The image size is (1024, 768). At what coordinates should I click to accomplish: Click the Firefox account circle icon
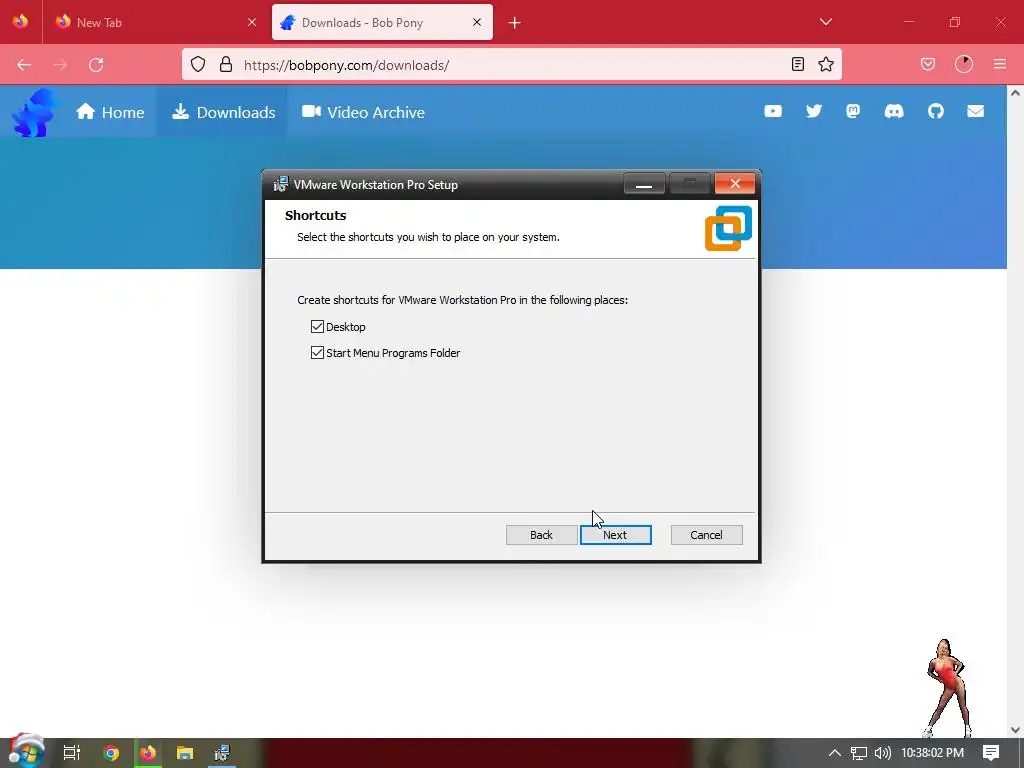point(964,64)
